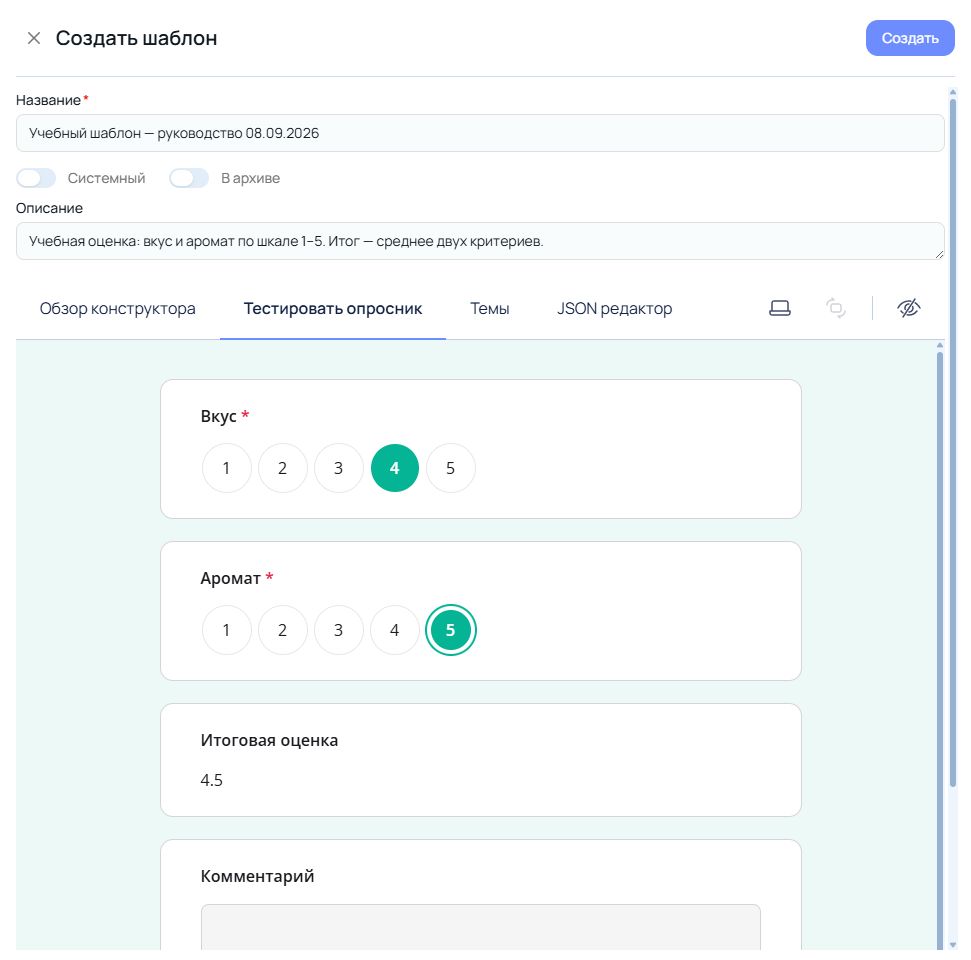971x960 pixels.
Task: Click the Описание textarea resize handle
Action: click(939, 255)
